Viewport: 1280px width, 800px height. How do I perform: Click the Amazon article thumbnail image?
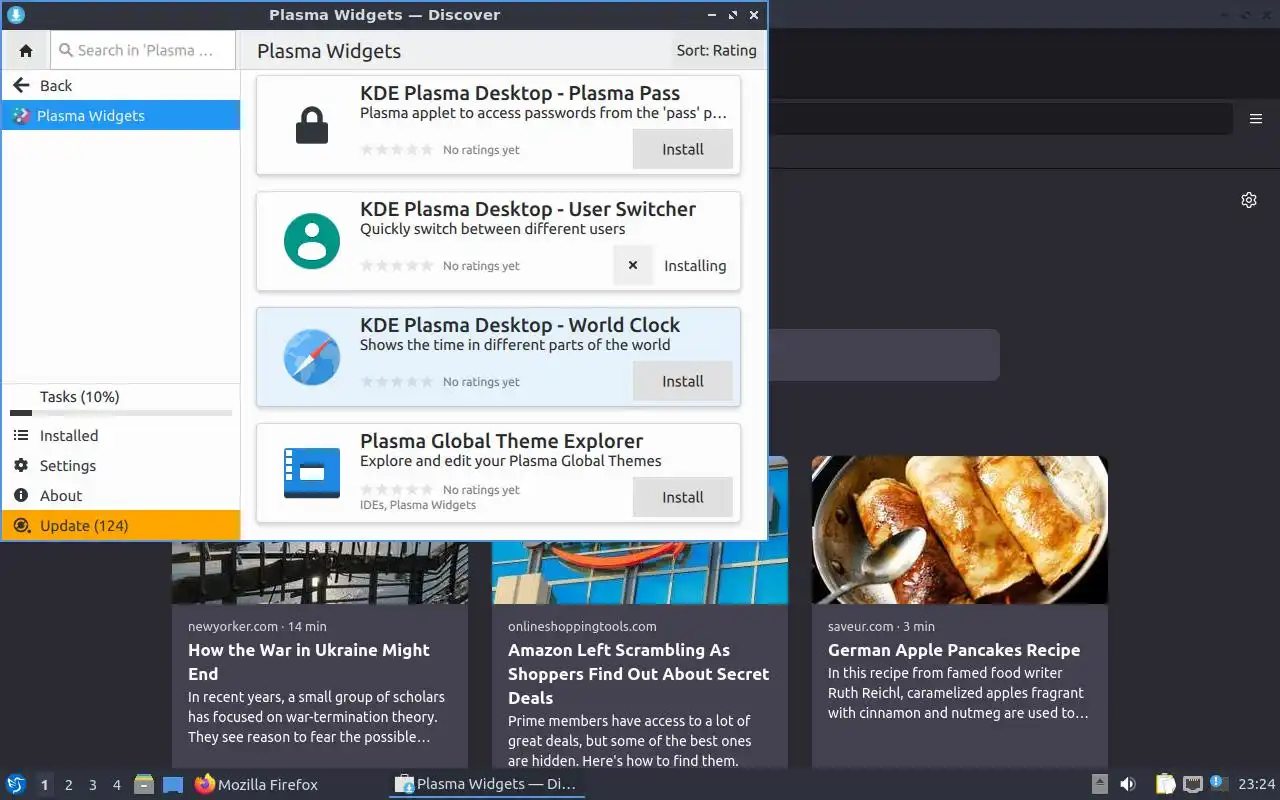coord(640,572)
